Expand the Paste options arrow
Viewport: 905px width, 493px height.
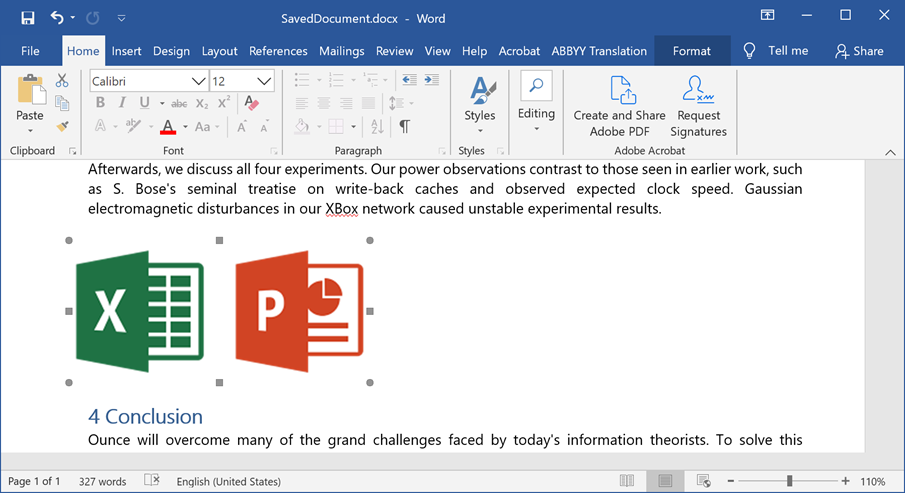click(x=30, y=131)
